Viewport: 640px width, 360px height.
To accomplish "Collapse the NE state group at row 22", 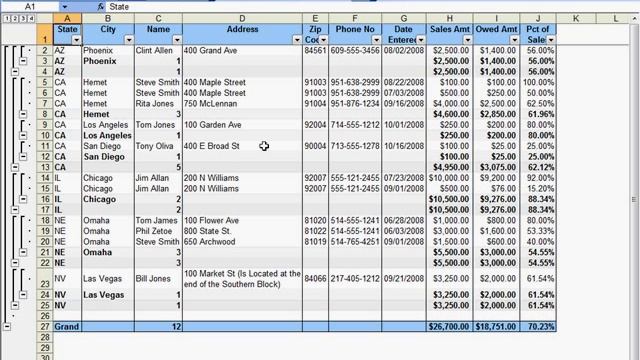I will click(15, 263).
